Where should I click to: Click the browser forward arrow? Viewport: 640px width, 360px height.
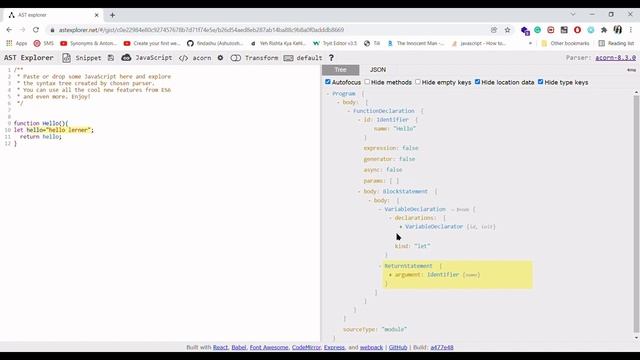(22, 30)
